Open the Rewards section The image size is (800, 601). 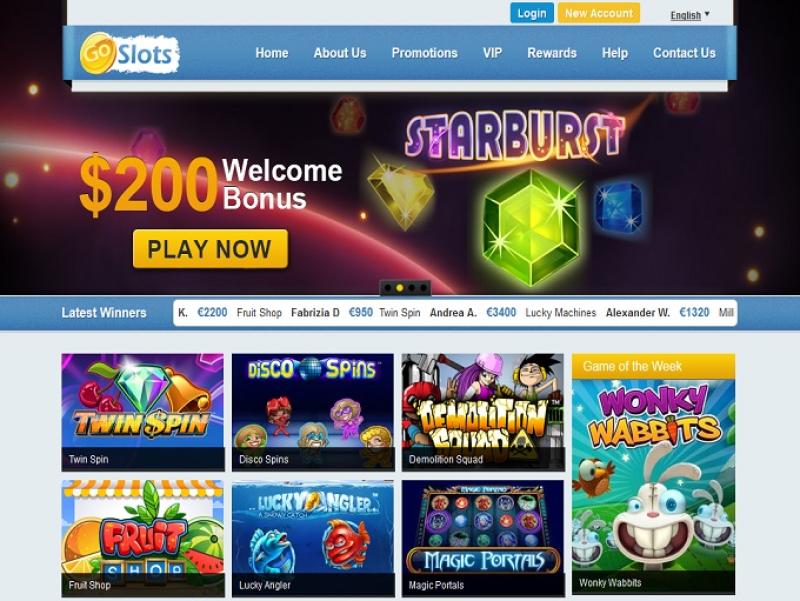pyautogui.click(x=552, y=53)
